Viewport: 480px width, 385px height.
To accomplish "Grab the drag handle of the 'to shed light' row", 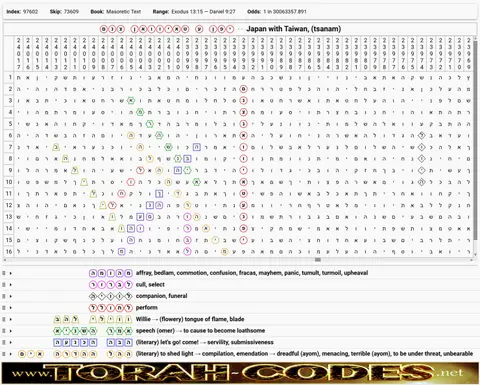I will click(4, 354).
